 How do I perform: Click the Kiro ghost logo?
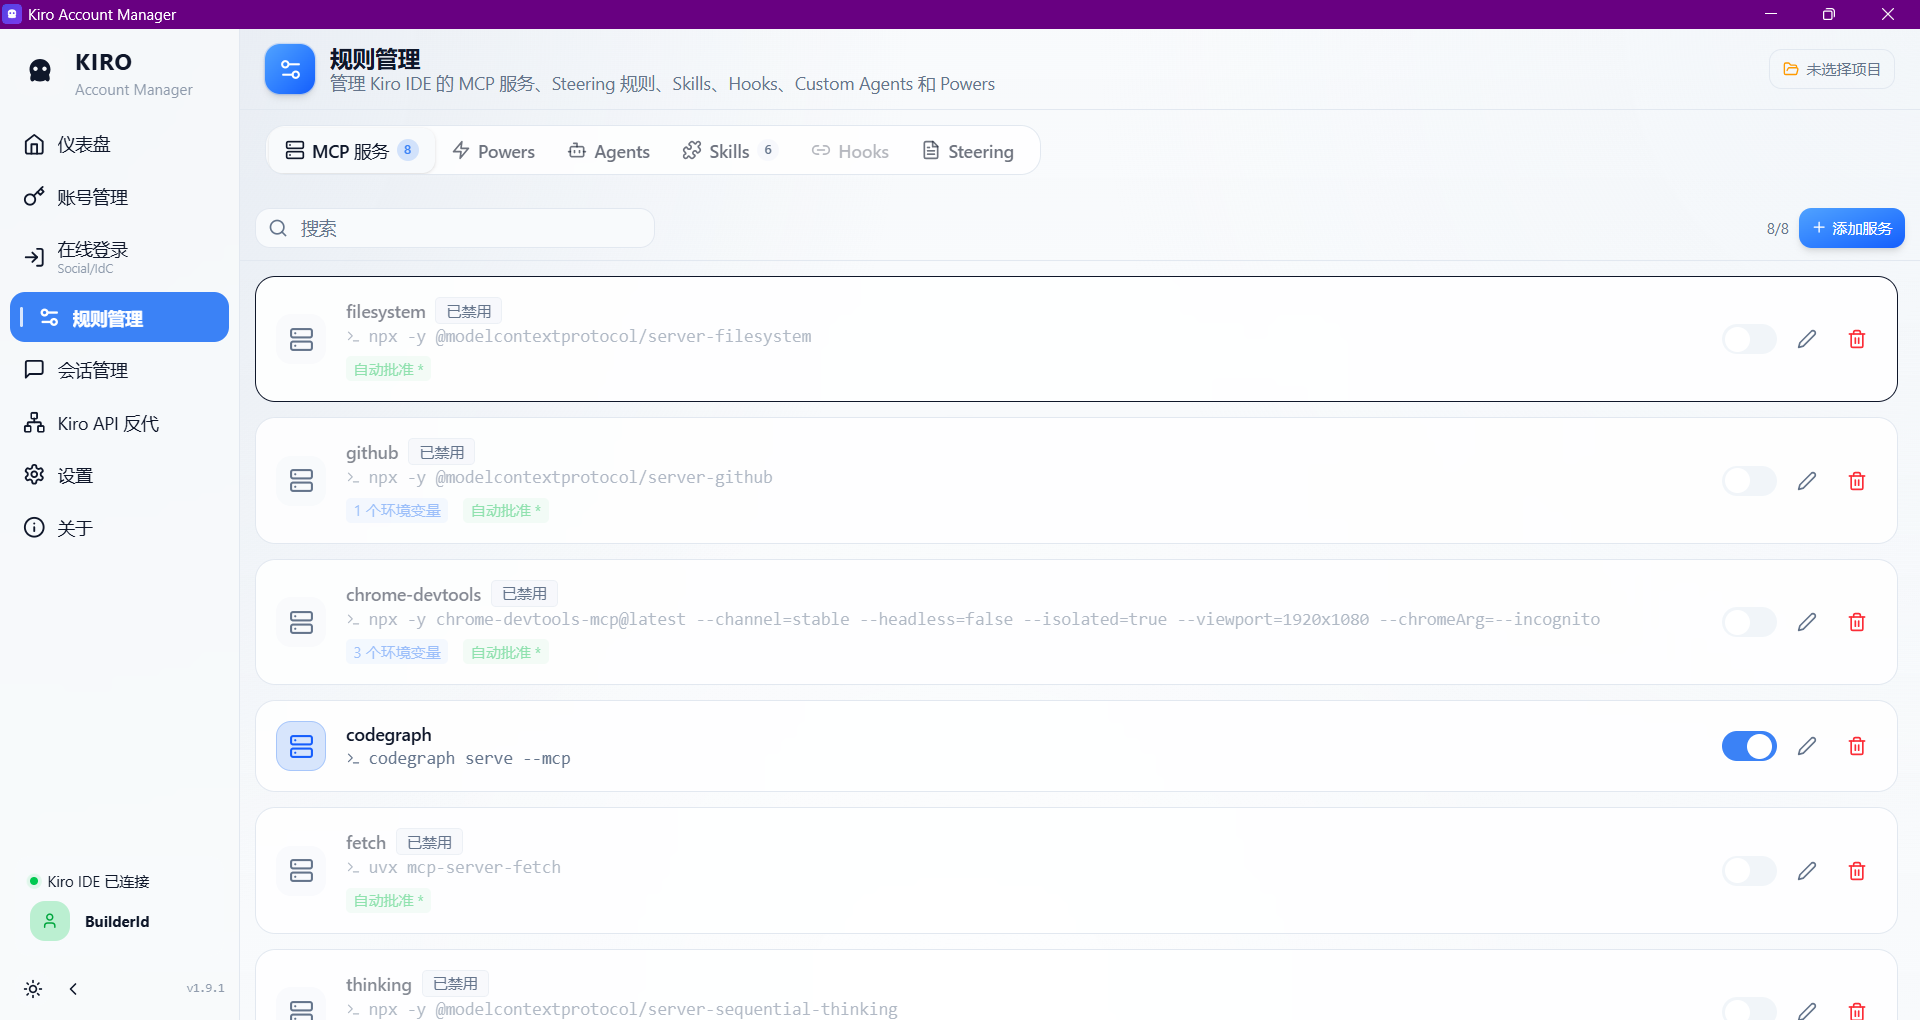[x=40, y=70]
